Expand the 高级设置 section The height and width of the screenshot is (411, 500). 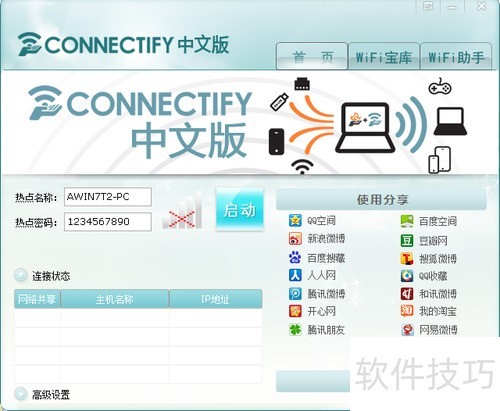click(21, 394)
